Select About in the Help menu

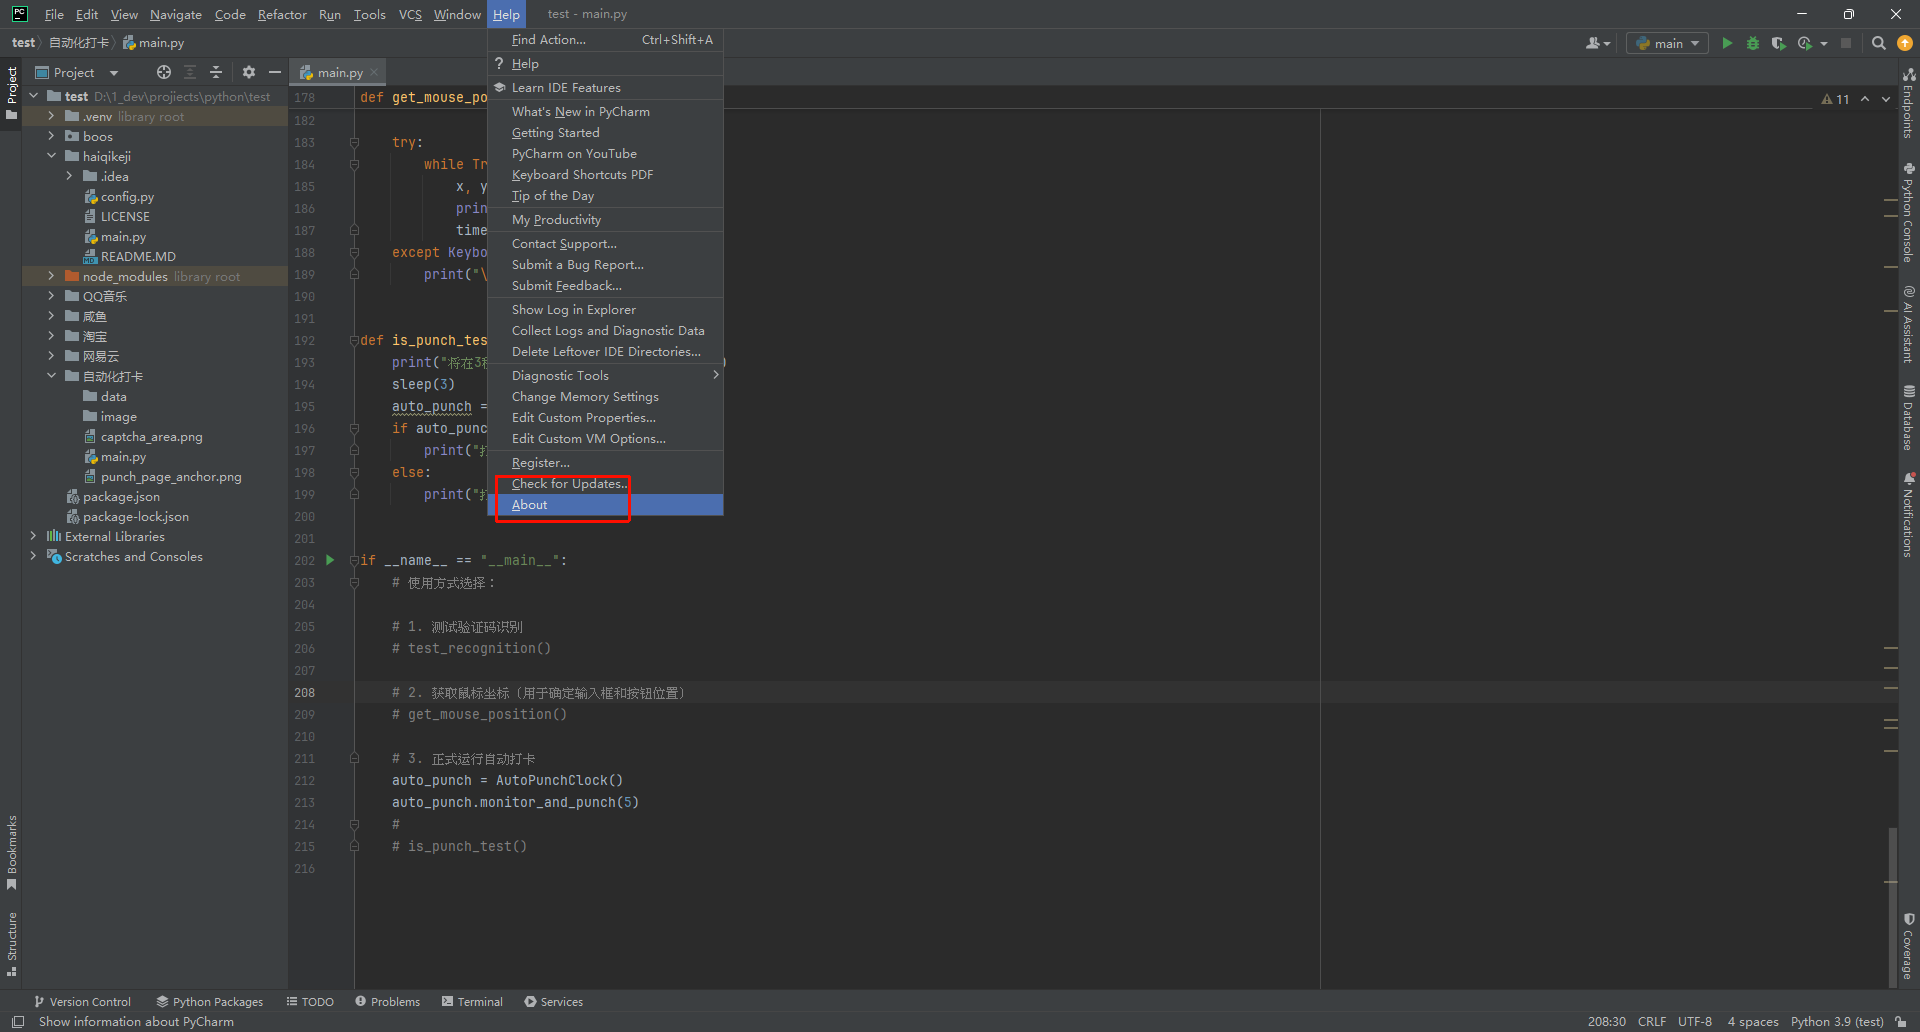(x=530, y=505)
